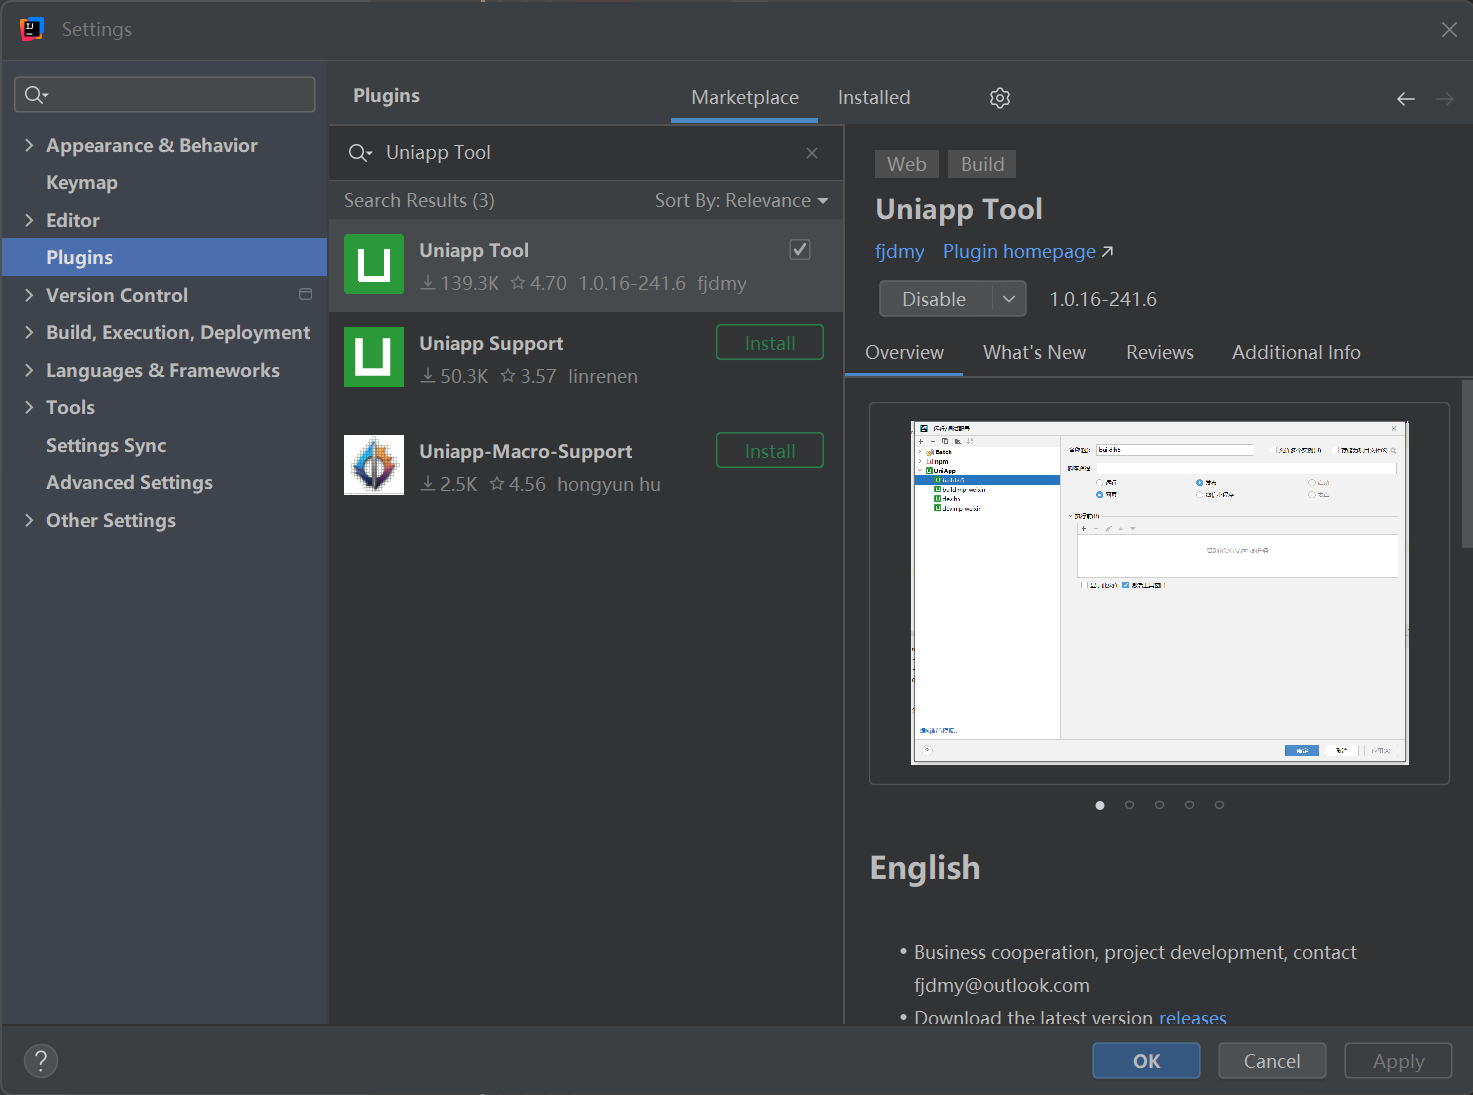1473x1095 pixels.
Task: Open the fjdmy vendor link
Action: pos(899,251)
